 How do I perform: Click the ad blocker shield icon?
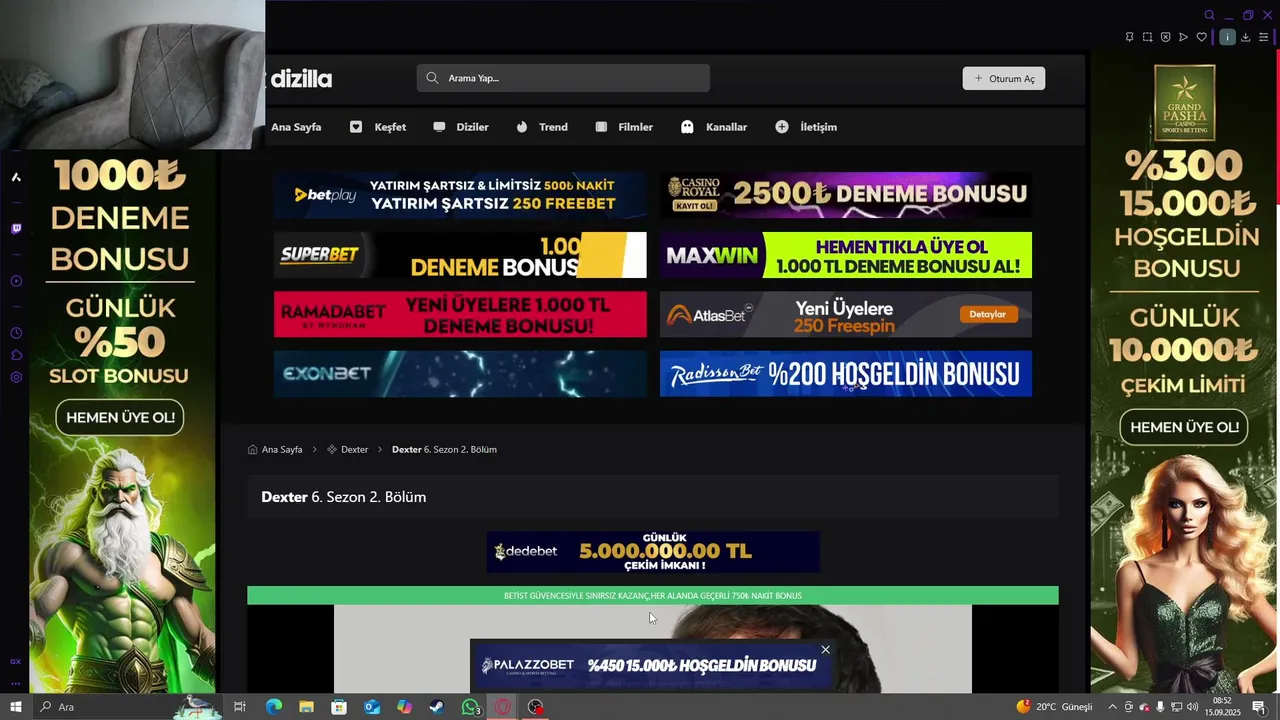[x=1165, y=37]
